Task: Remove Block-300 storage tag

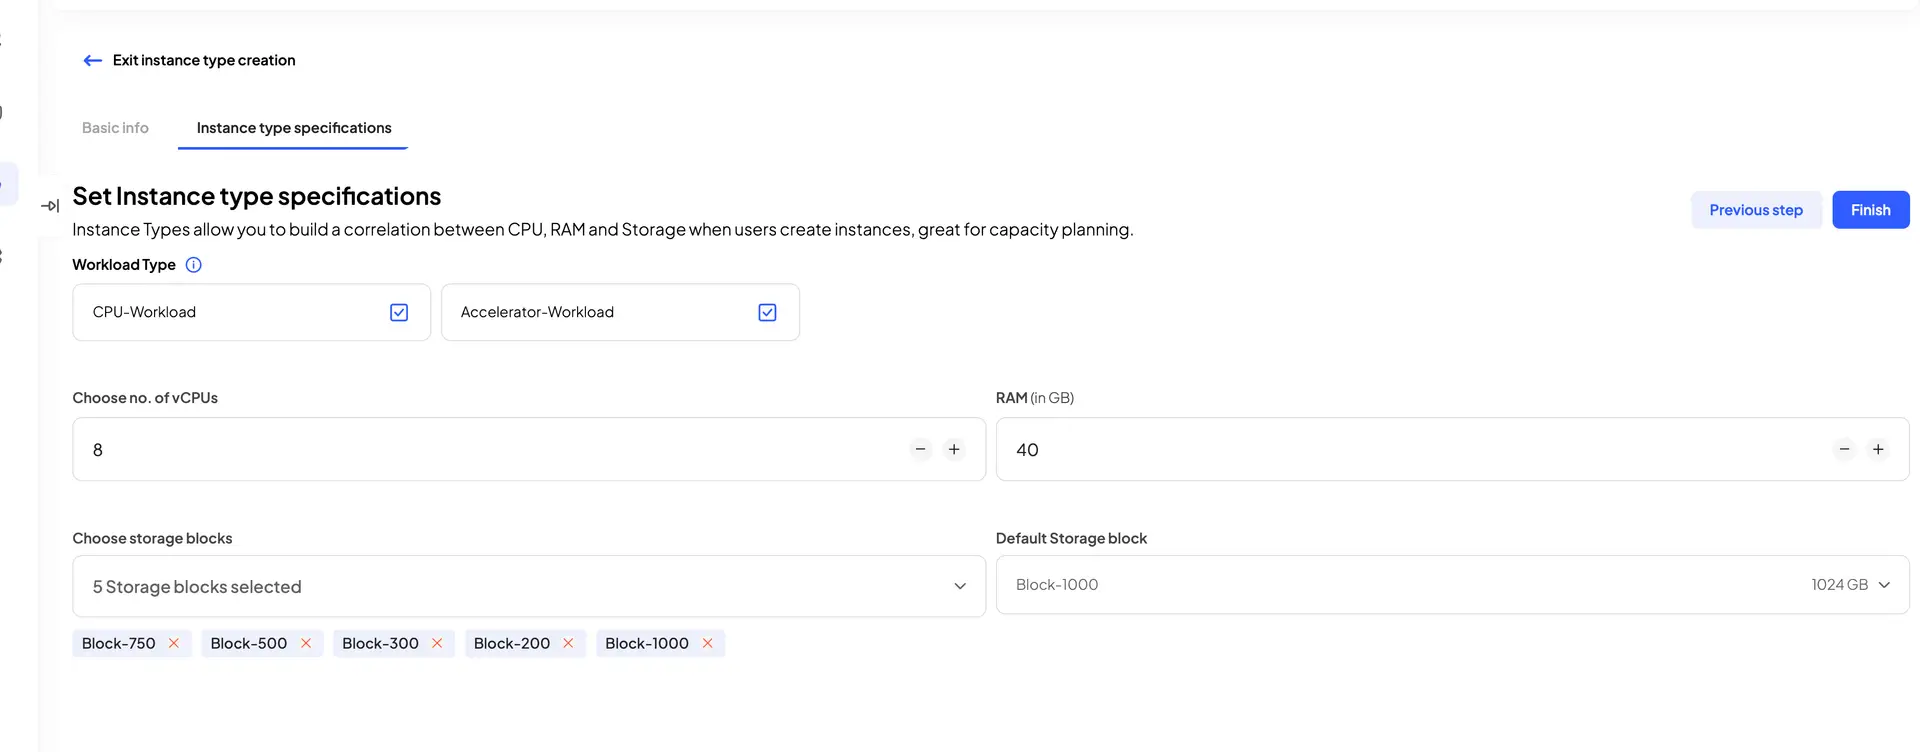Action: click(x=437, y=643)
